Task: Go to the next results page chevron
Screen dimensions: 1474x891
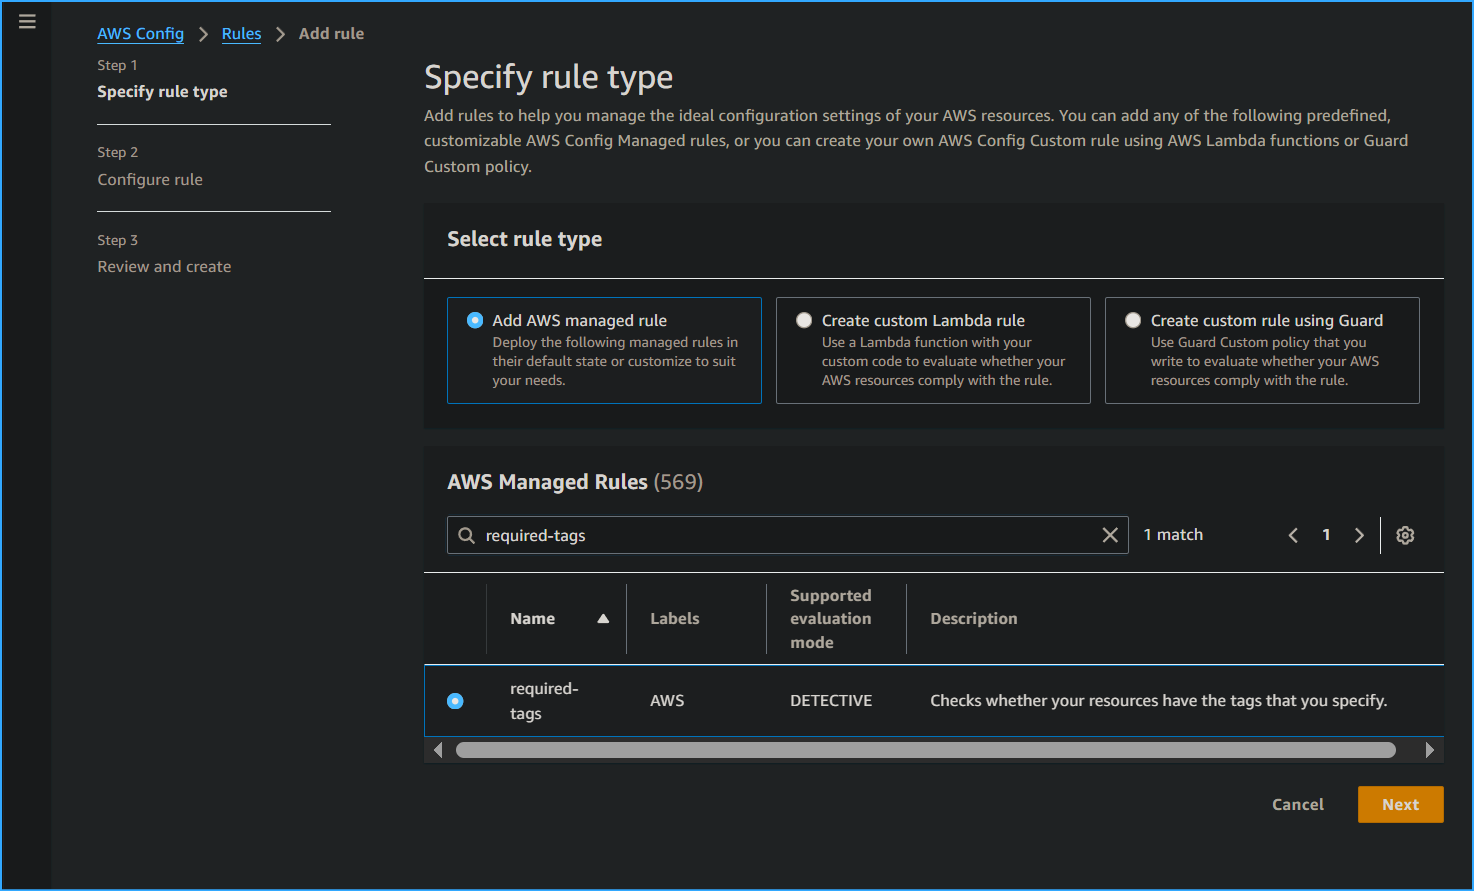Action: (1359, 535)
